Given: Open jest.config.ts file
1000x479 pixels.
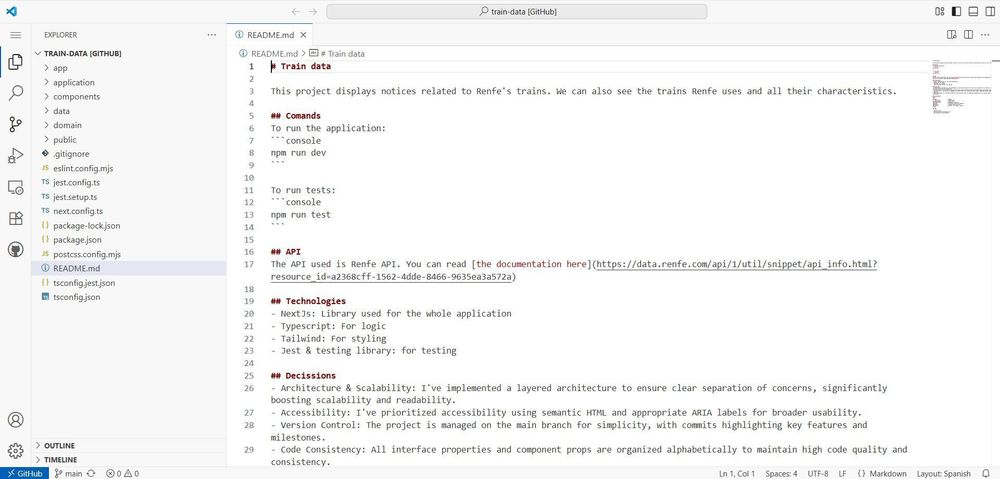Looking at the screenshot, I should point(128,183).
